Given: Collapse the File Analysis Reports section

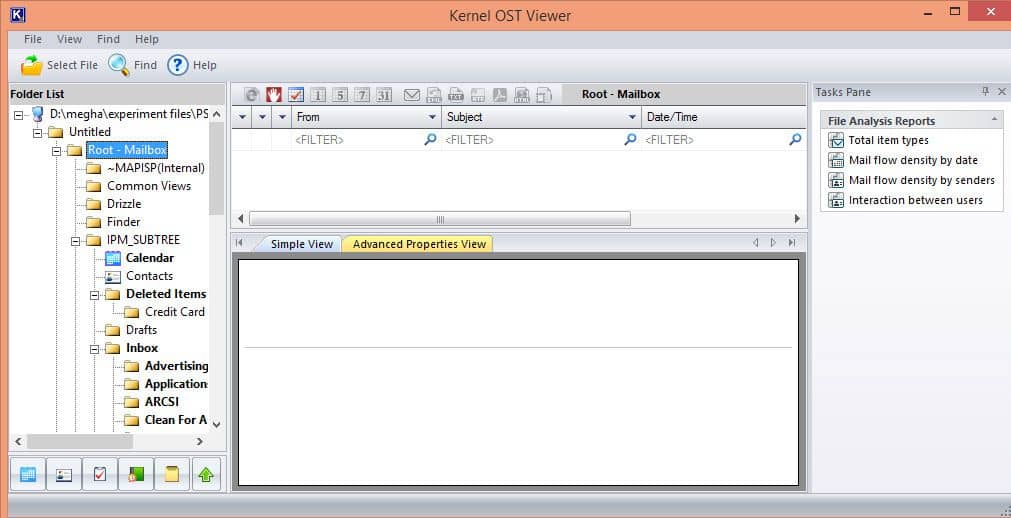Looking at the screenshot, I should 994,120.
